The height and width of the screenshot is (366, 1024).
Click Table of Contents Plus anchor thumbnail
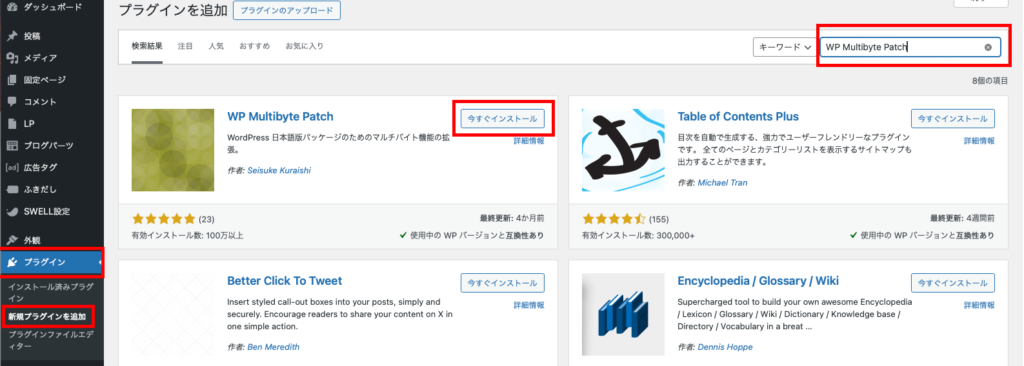tap(624, 150)
